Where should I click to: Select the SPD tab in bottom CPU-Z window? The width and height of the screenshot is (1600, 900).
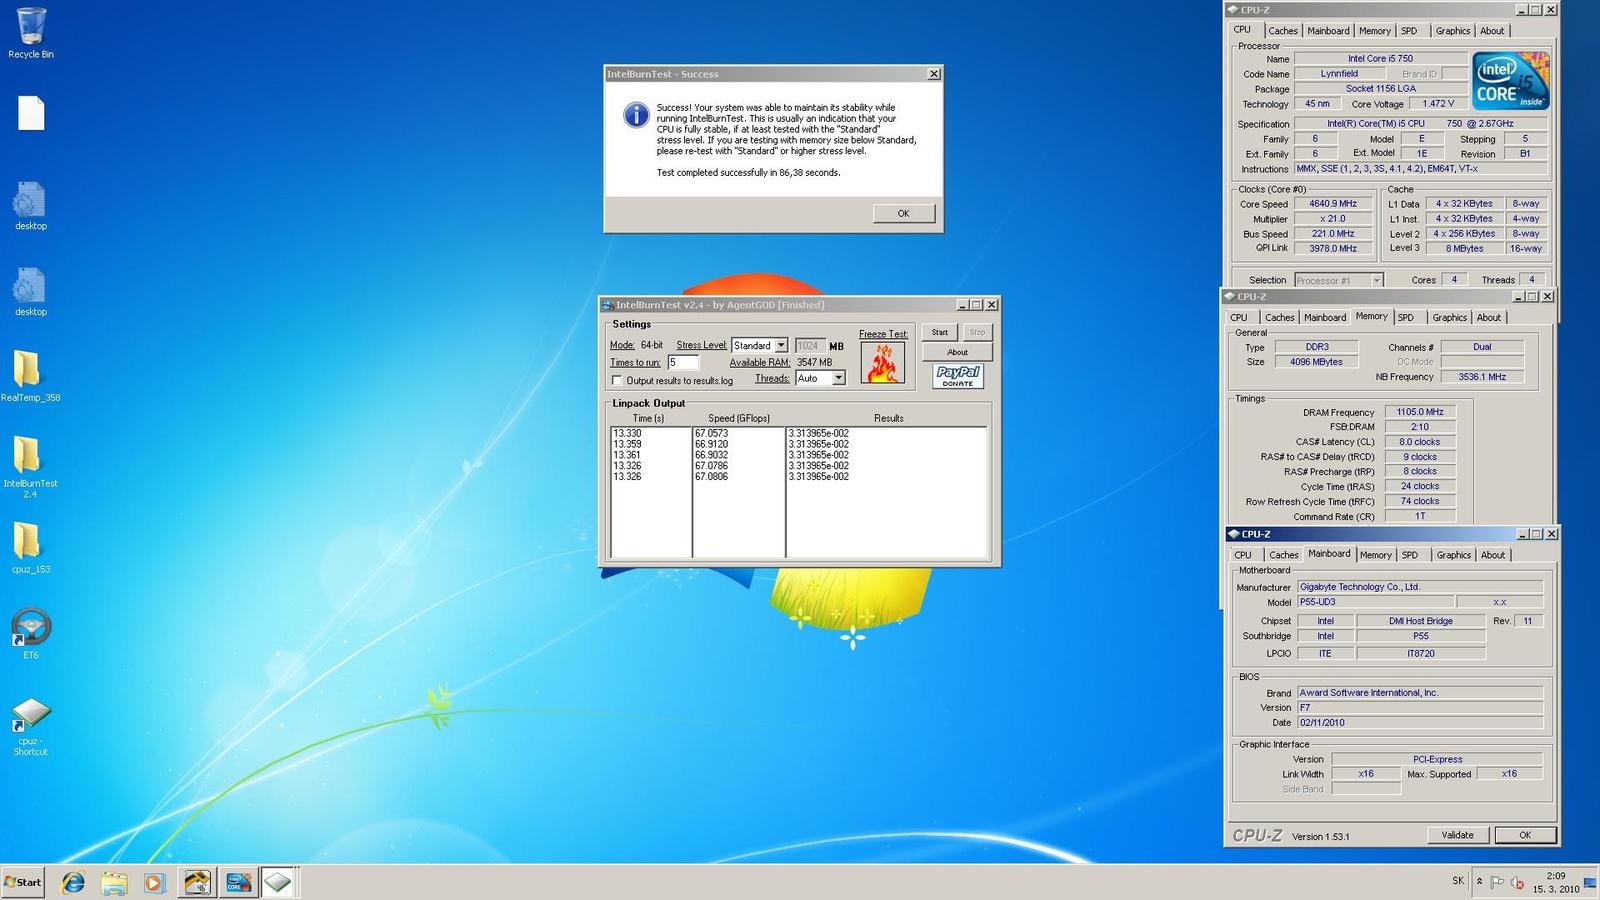(x=1410, y=555)
